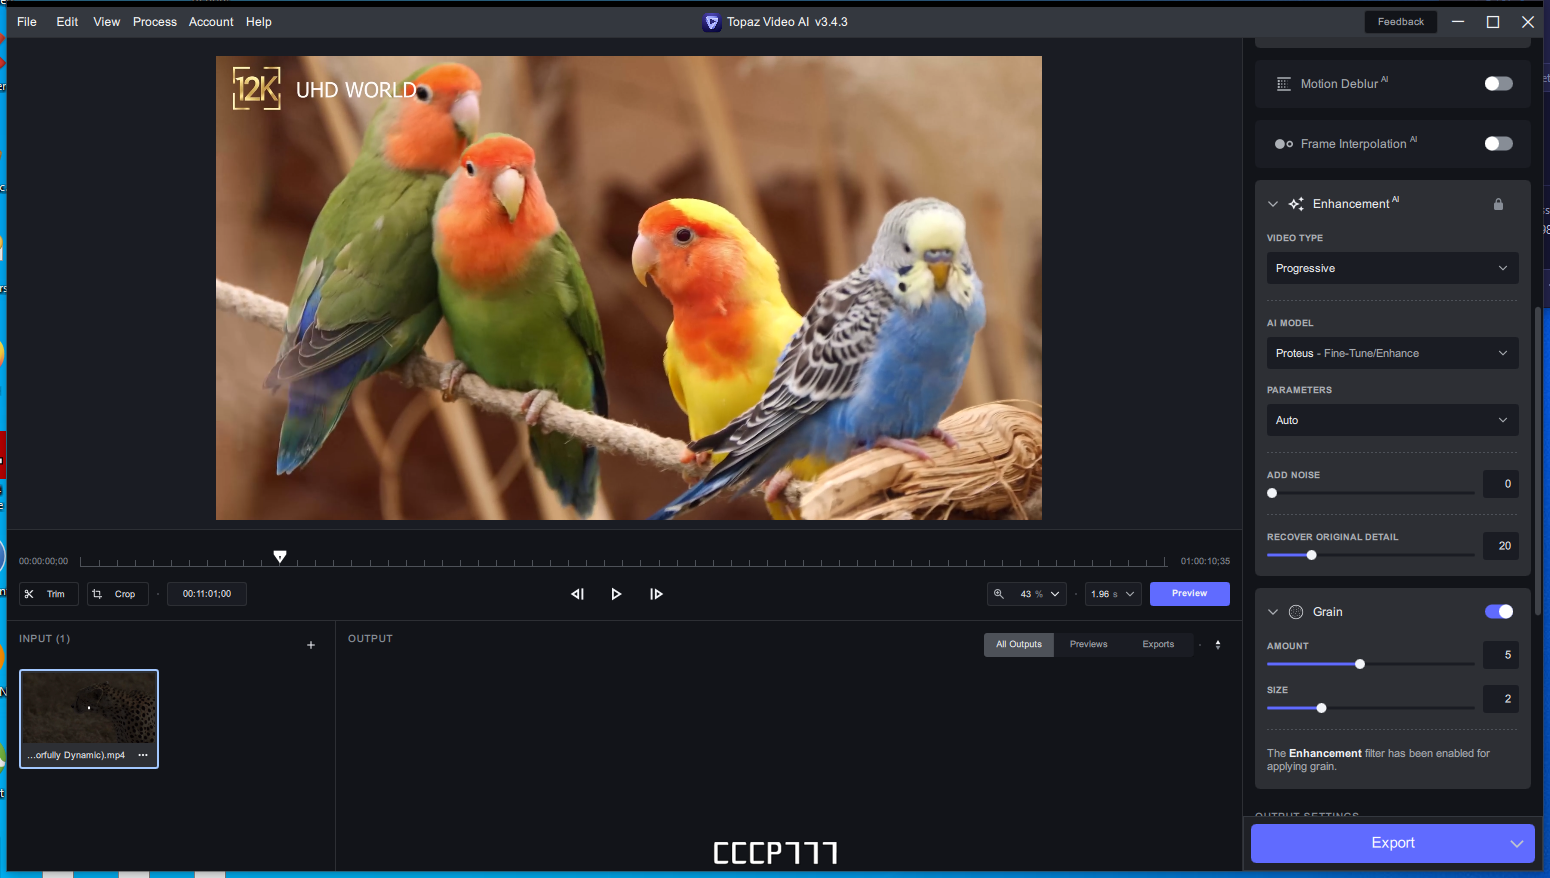Click the Enhancement lock icon
The width and height of the screenshot is (1550, 878).
(x=1498, y=204)
